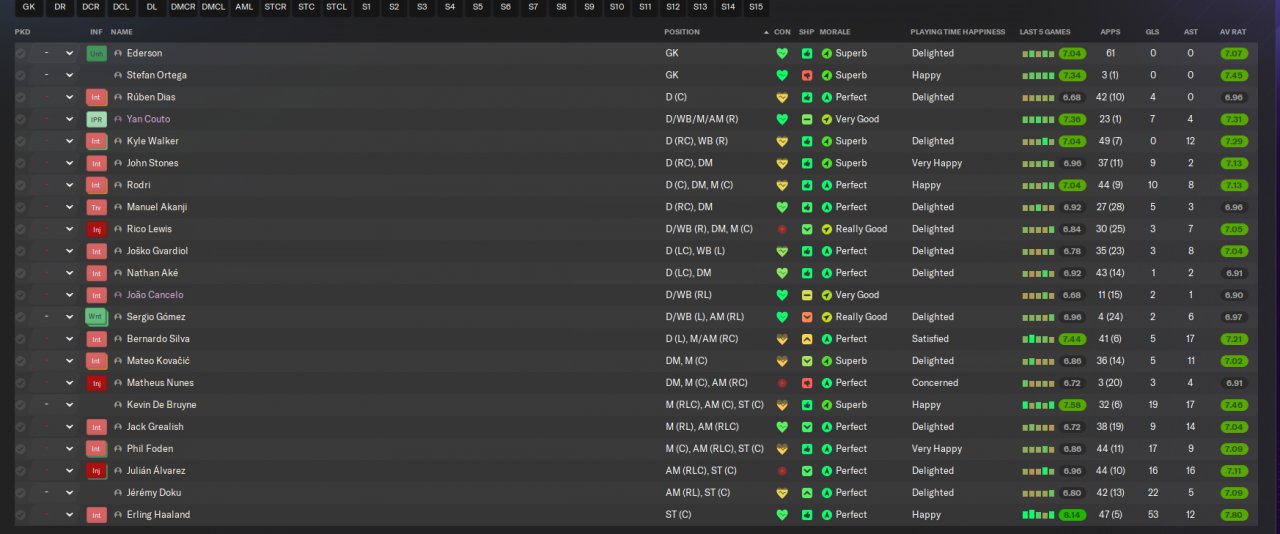Tick the picked checkbox for Kevin De Bruyne

pos(20,405)
